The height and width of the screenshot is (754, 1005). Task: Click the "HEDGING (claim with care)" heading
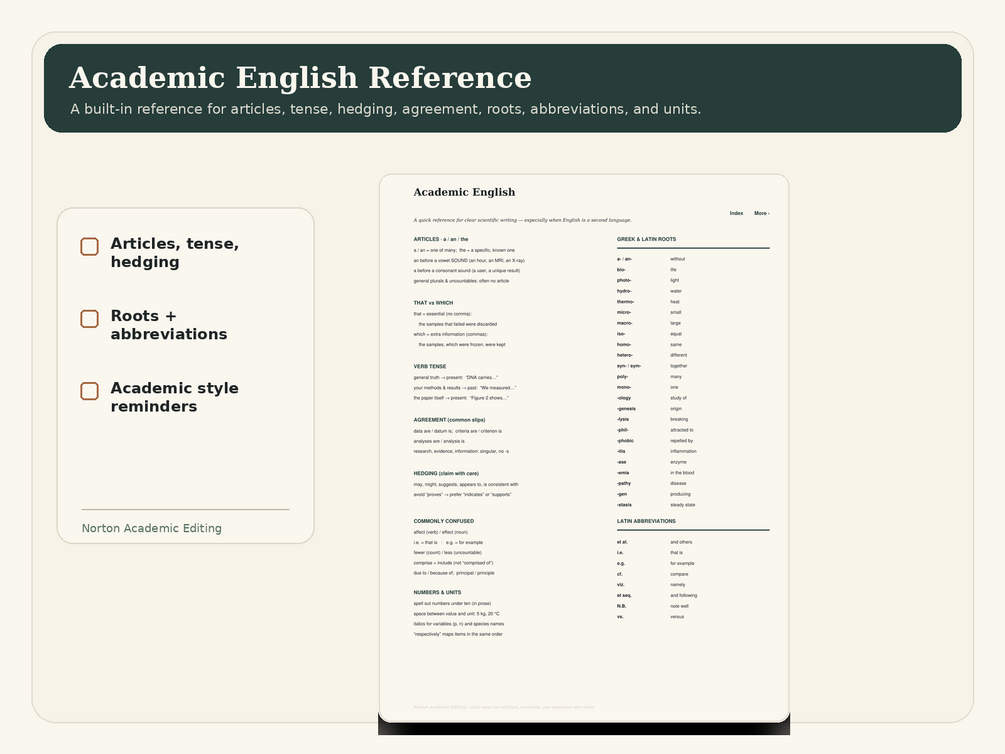click(x=446, y=473)
